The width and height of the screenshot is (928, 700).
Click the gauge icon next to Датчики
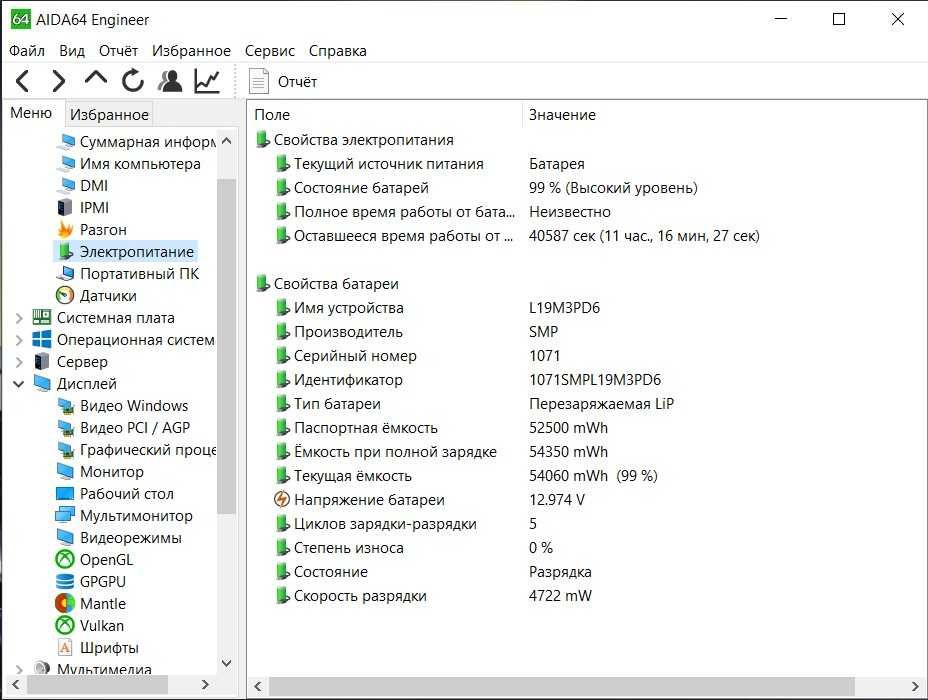point(65,295)
